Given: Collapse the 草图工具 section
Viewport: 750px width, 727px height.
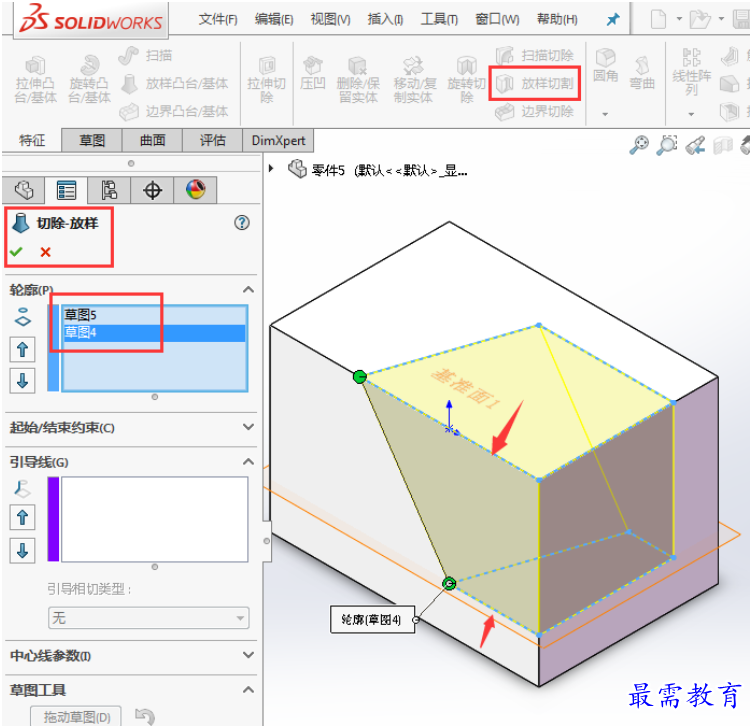Looking at the screenshot, I should tap(248, 690).
